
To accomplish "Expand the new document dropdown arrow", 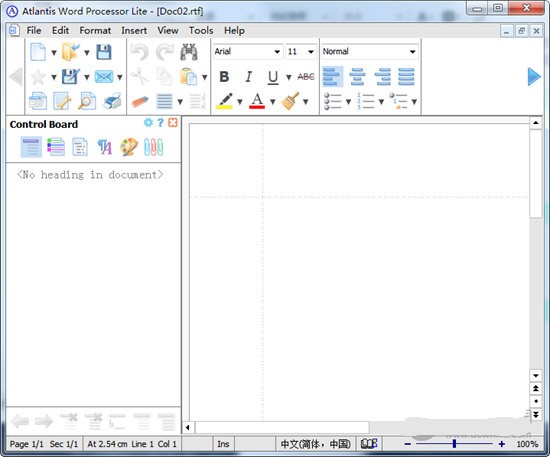I will click(x=54, y=53).
